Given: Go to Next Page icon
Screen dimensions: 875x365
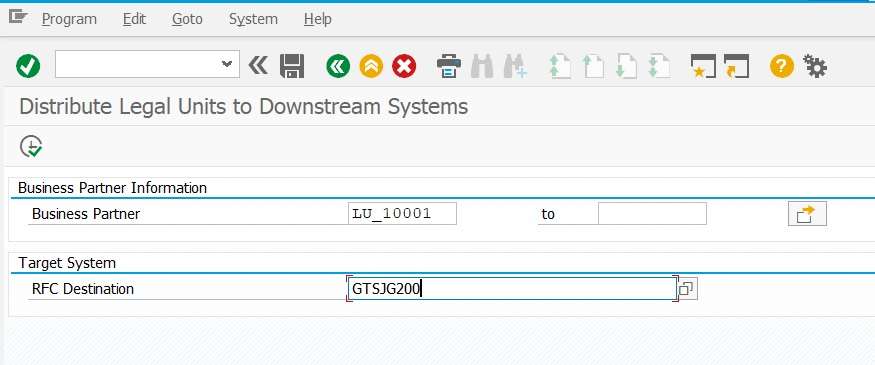Looking at the screenshot, I should [626, 66].
